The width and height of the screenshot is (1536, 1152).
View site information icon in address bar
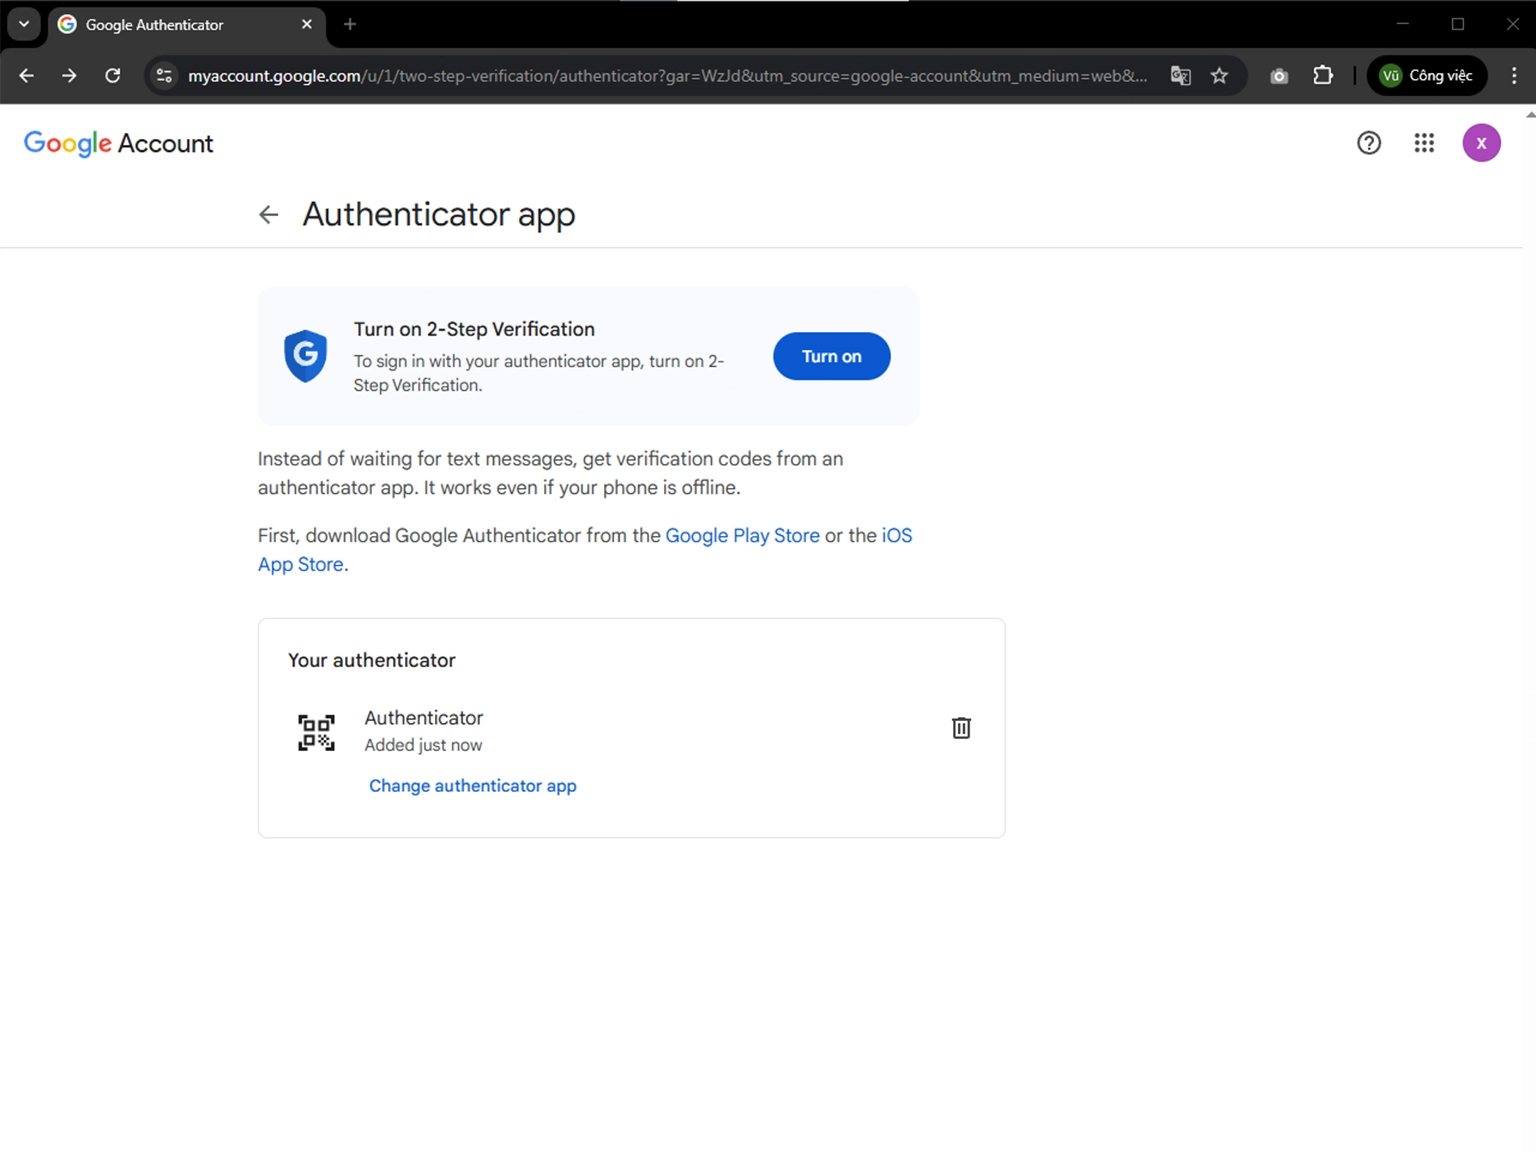pos(165,76)
